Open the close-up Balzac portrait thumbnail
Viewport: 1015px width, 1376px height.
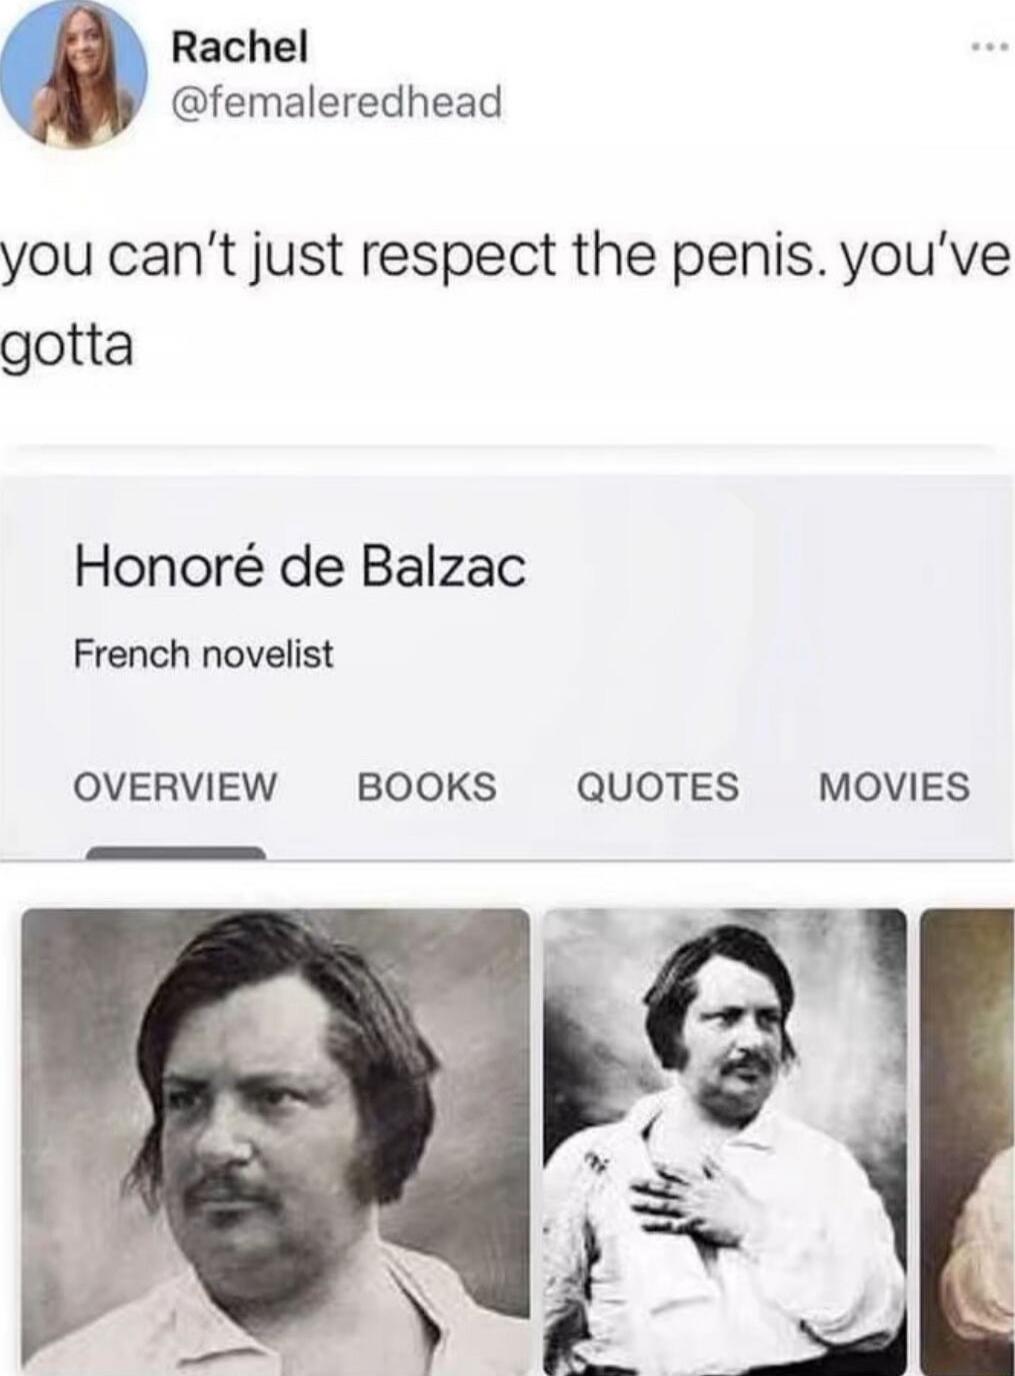[x=276, y=1141]
